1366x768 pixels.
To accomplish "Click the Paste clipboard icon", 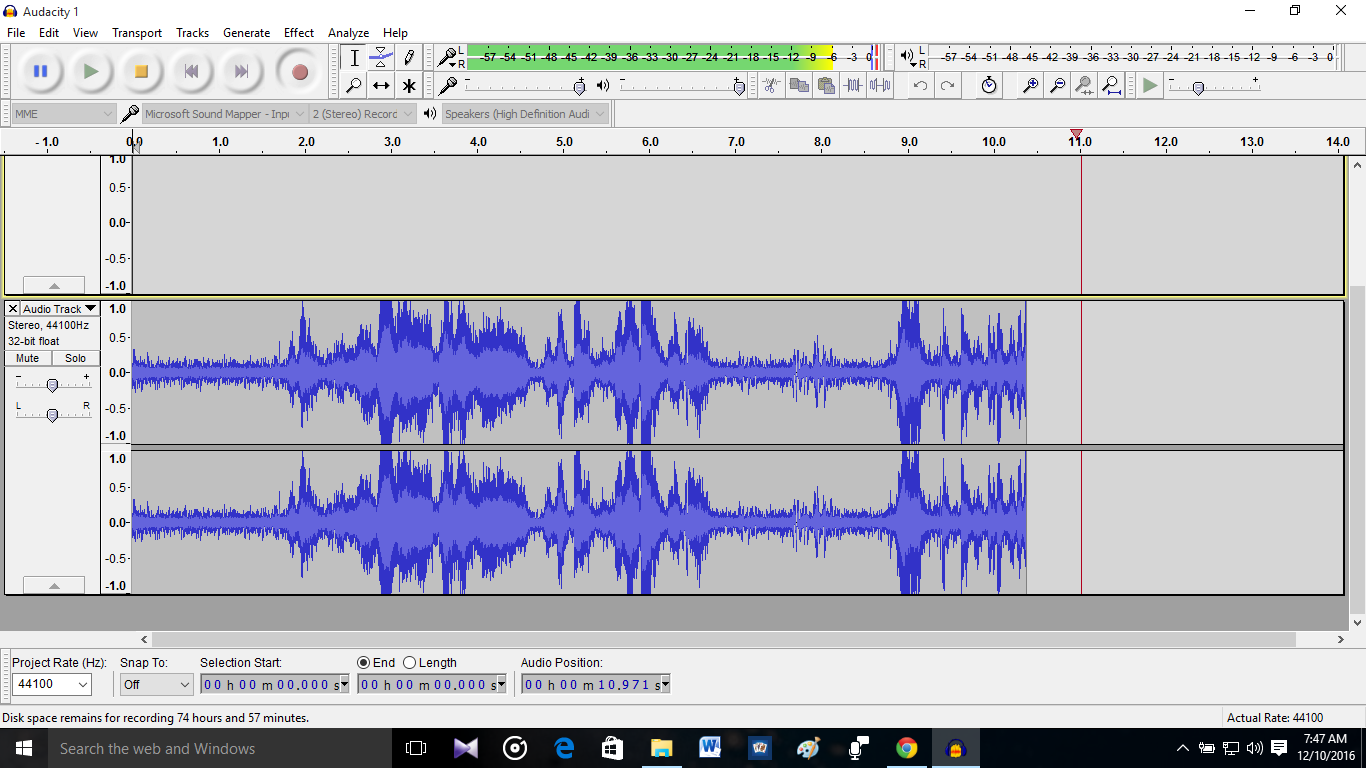I will 825,85.
